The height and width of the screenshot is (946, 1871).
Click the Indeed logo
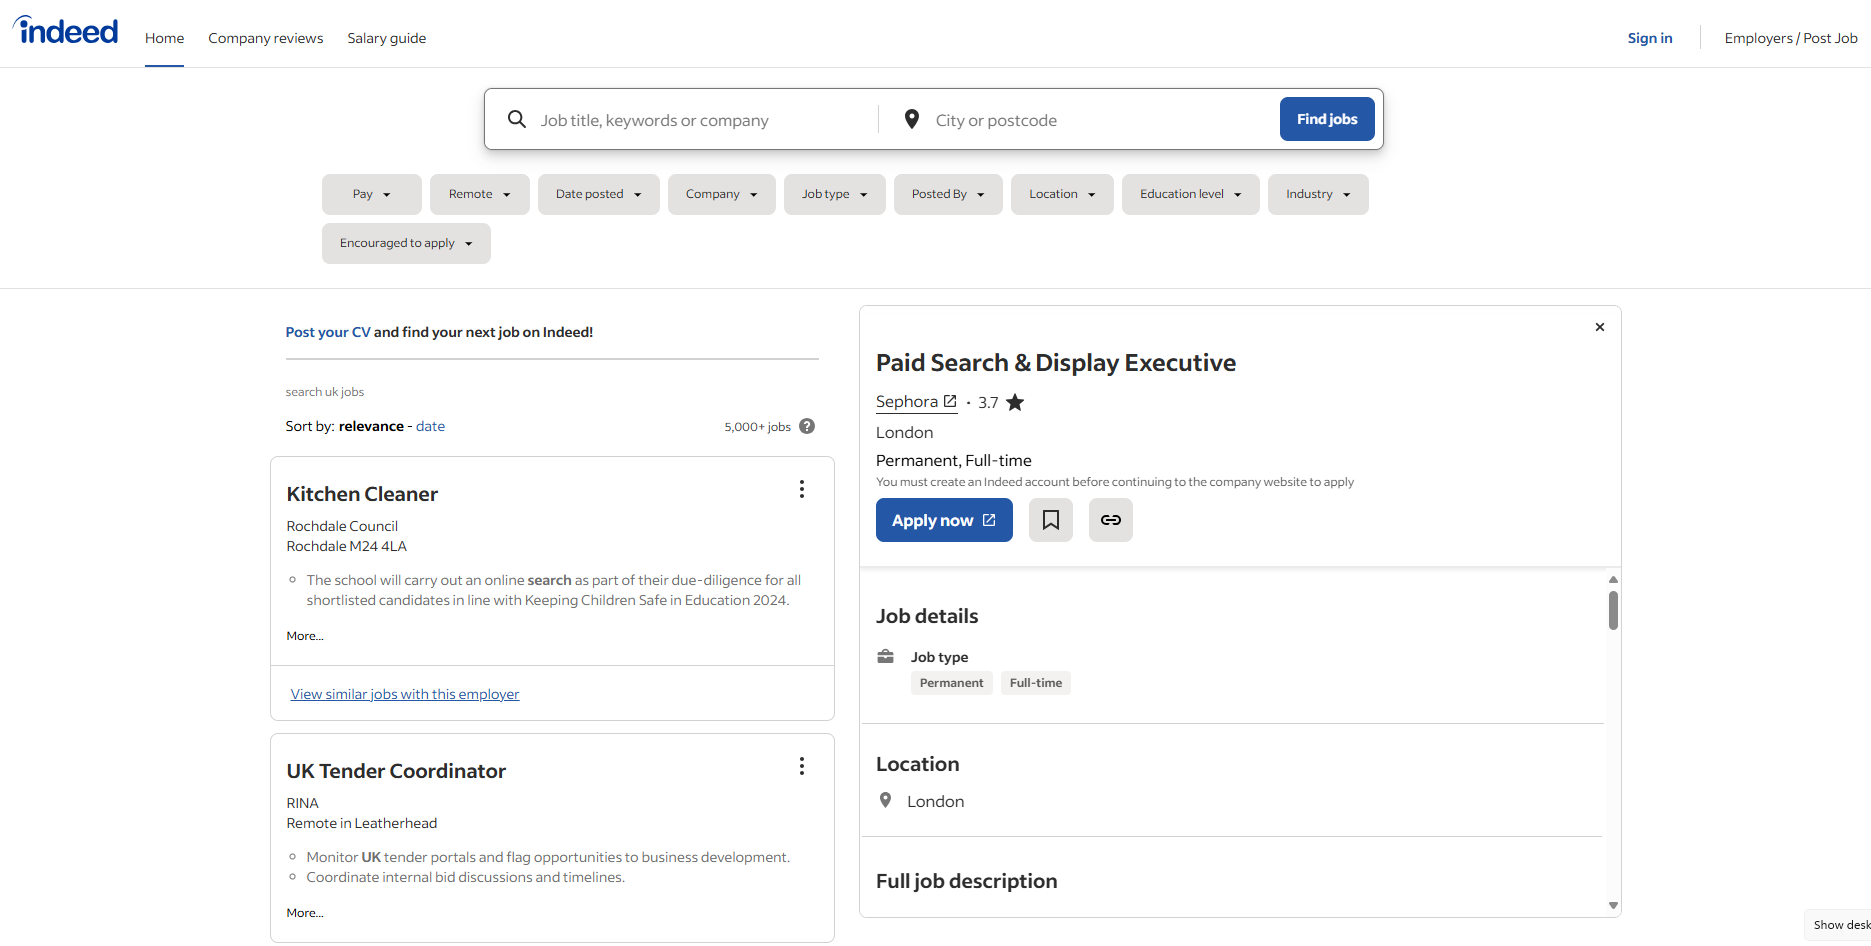click(x=66, y=31)
